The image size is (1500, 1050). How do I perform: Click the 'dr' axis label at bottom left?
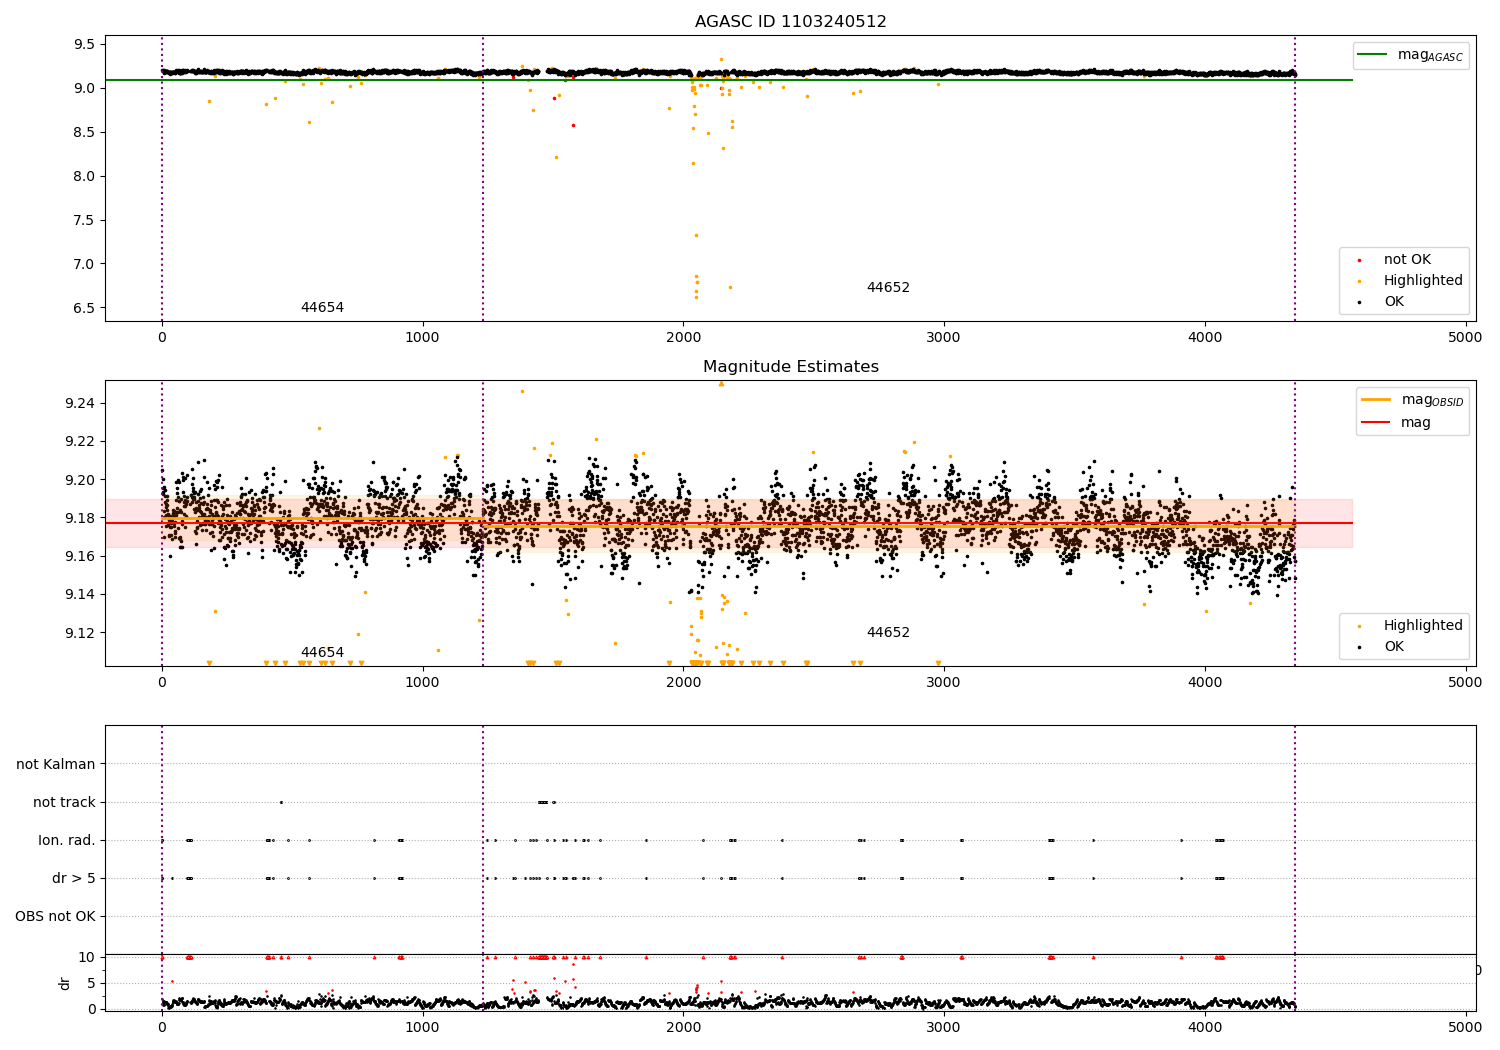[65, 983]
